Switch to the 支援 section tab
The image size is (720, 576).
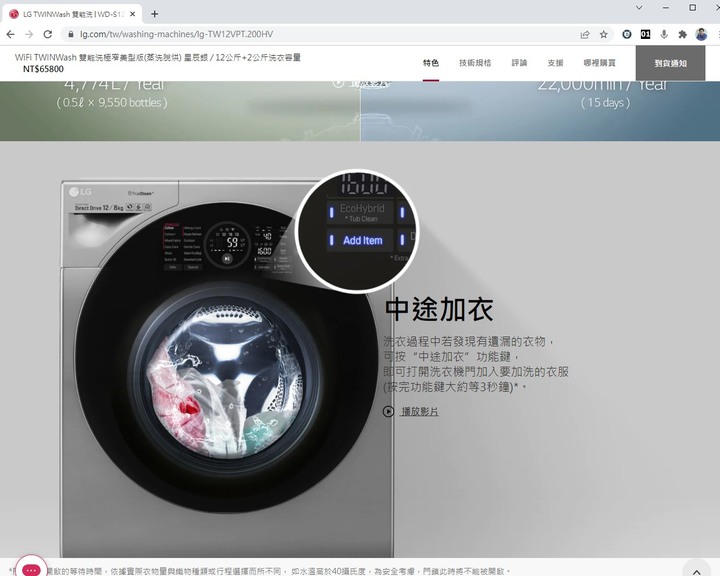click(555, 63)
